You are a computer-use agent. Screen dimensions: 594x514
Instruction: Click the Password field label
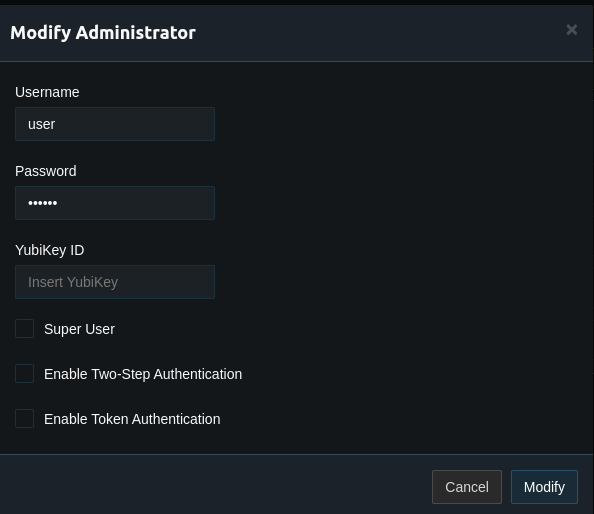pyautogui.click(x=46, y=171)
